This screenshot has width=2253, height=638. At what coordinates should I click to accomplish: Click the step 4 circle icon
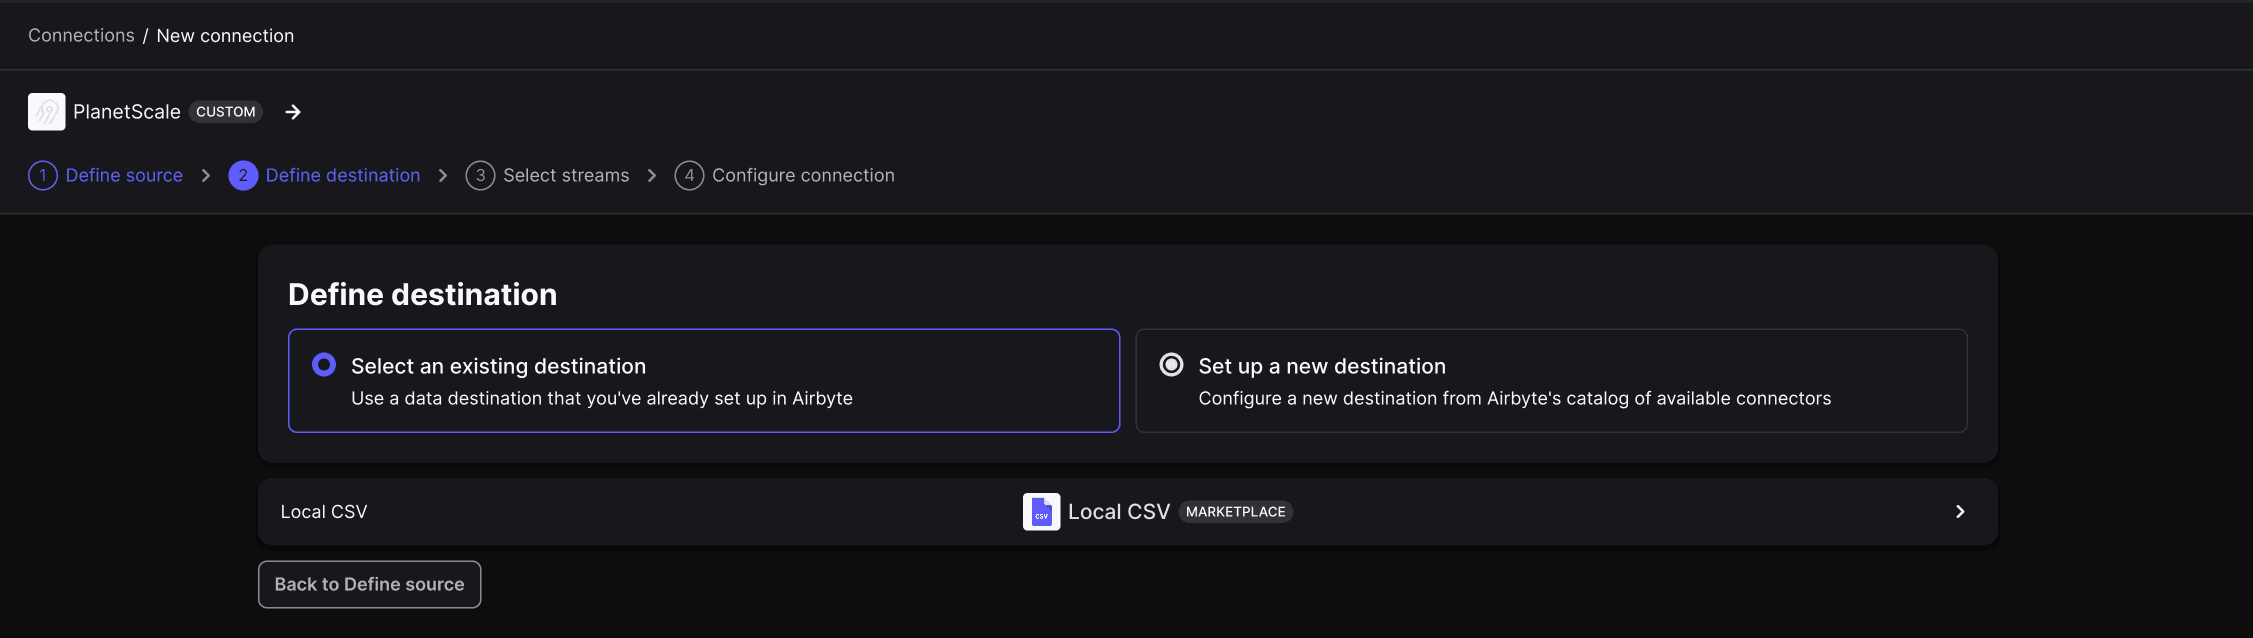(689, 175)
